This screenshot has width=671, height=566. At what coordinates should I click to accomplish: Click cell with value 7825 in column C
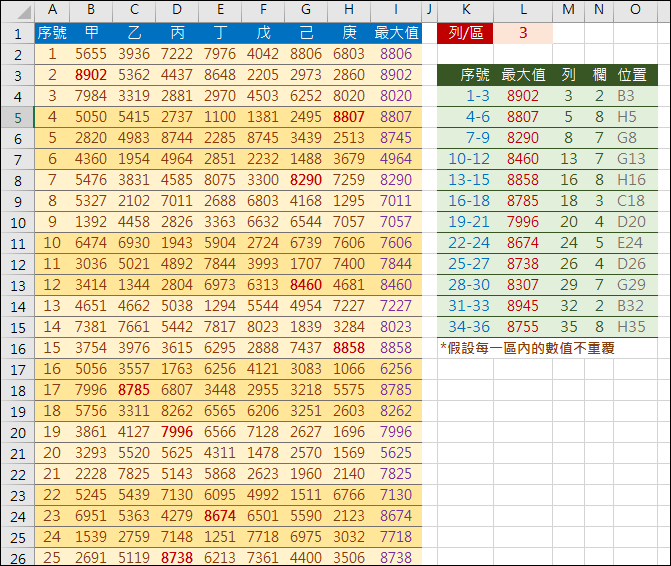(134, 474)
